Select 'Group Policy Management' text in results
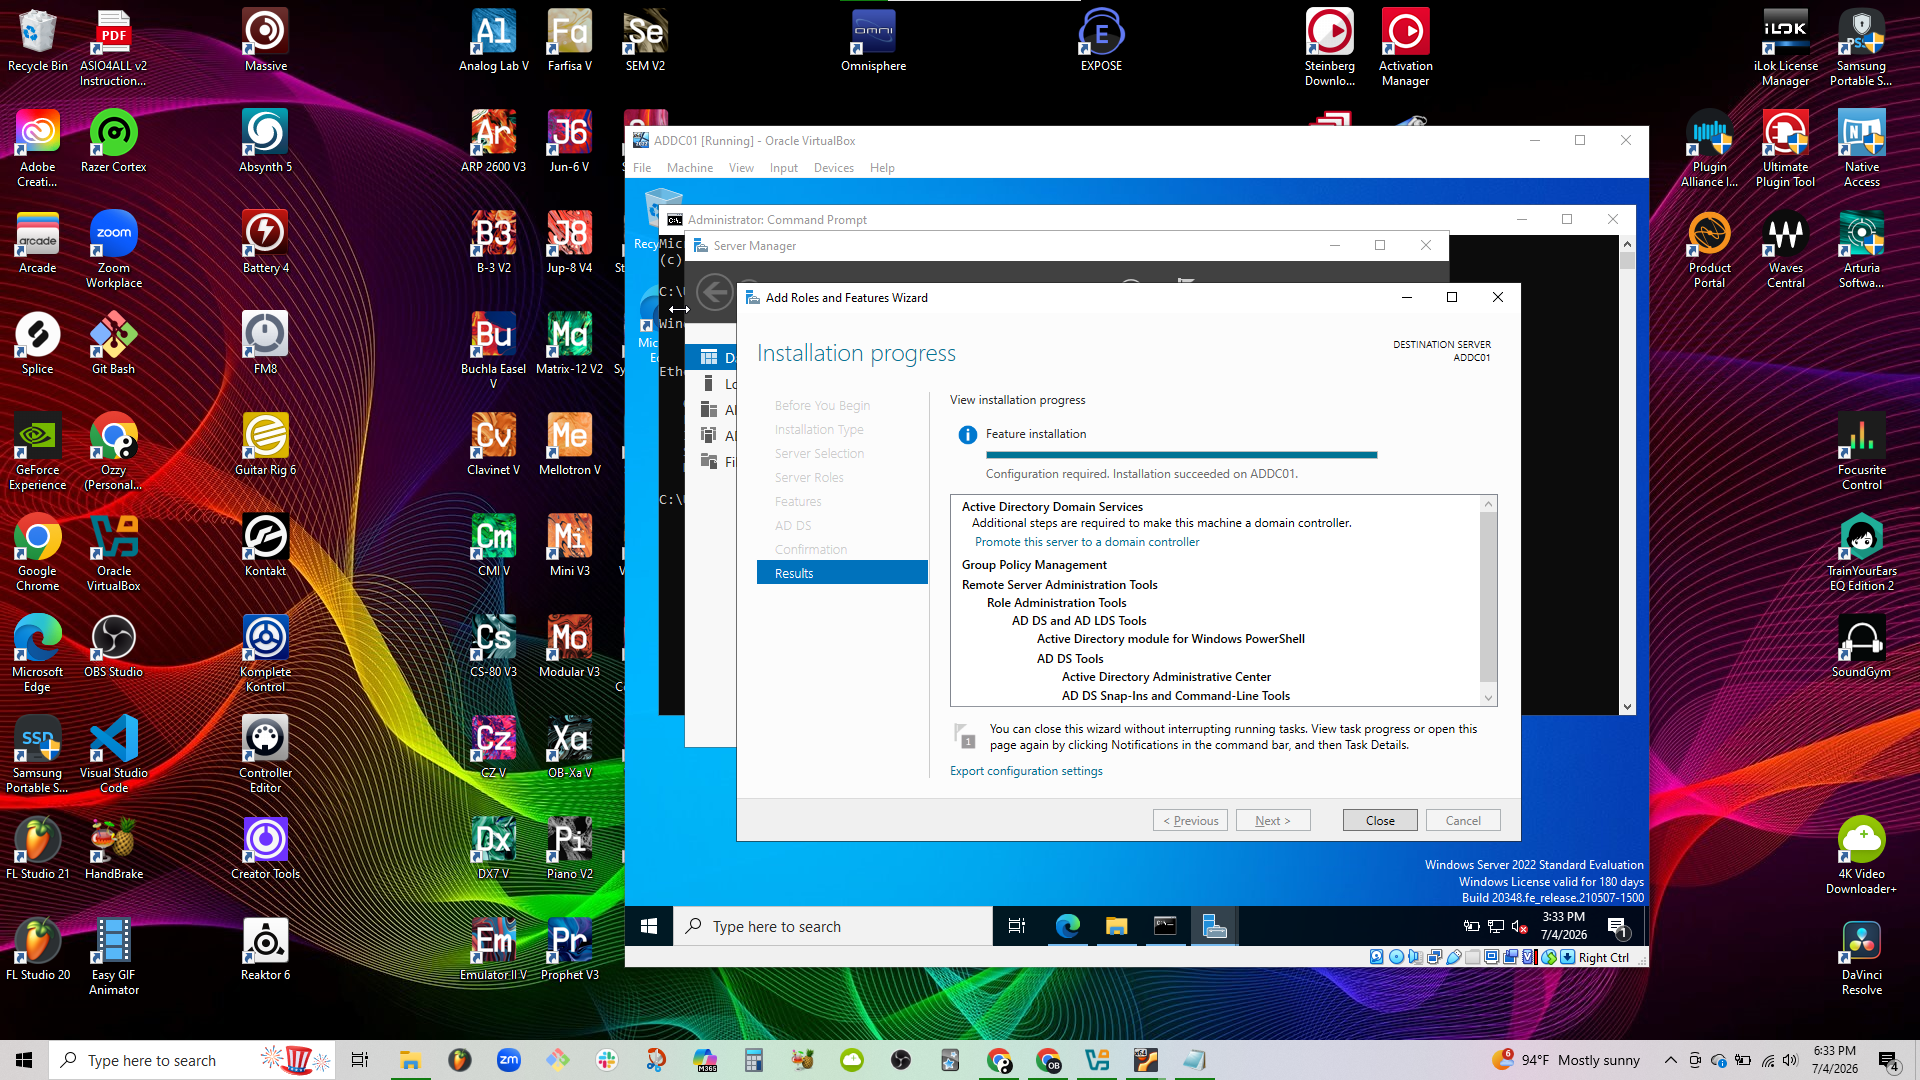Viewport: 1920px width, 1080px height. tap(1034, 565)
